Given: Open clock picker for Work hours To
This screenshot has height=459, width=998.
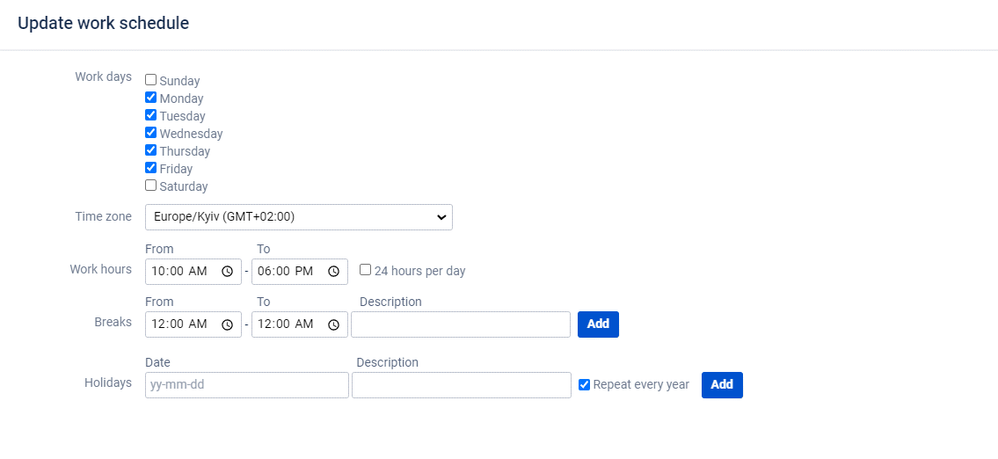Looking at the screenshot, I should [334, 271].
